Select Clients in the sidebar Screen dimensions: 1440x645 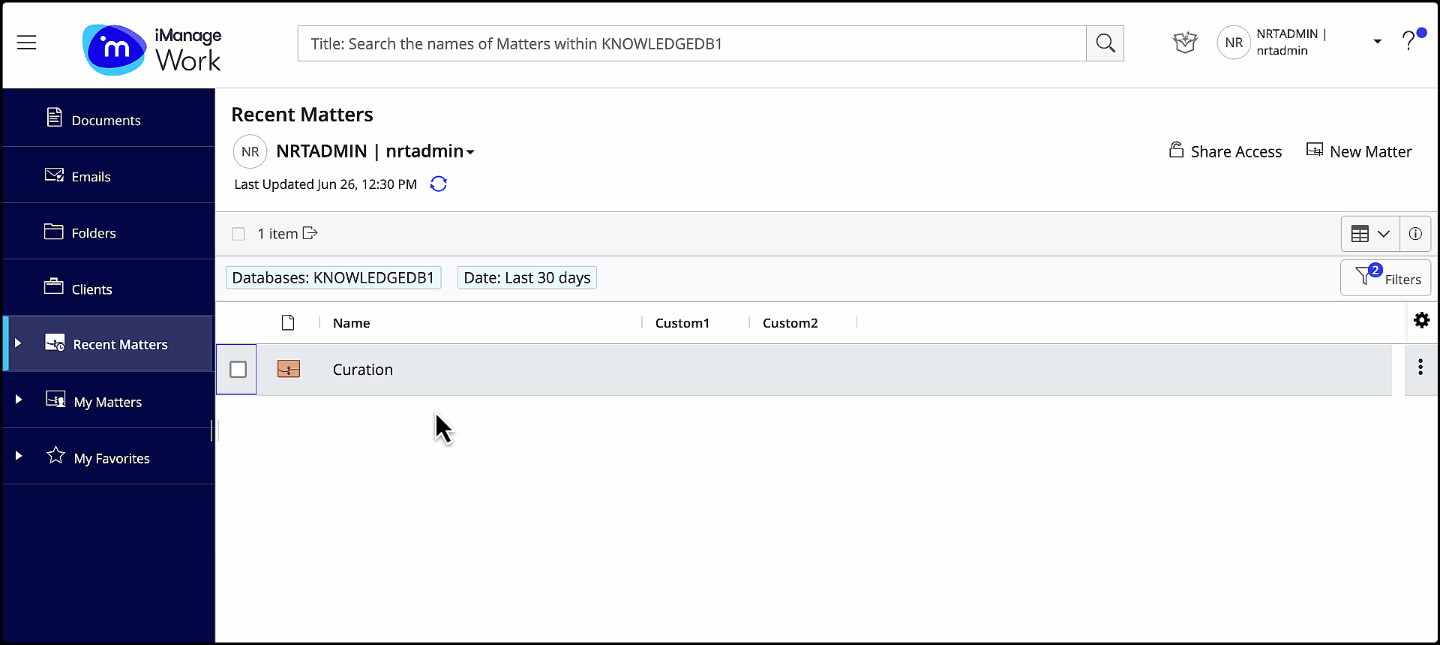tap(92, 289)
